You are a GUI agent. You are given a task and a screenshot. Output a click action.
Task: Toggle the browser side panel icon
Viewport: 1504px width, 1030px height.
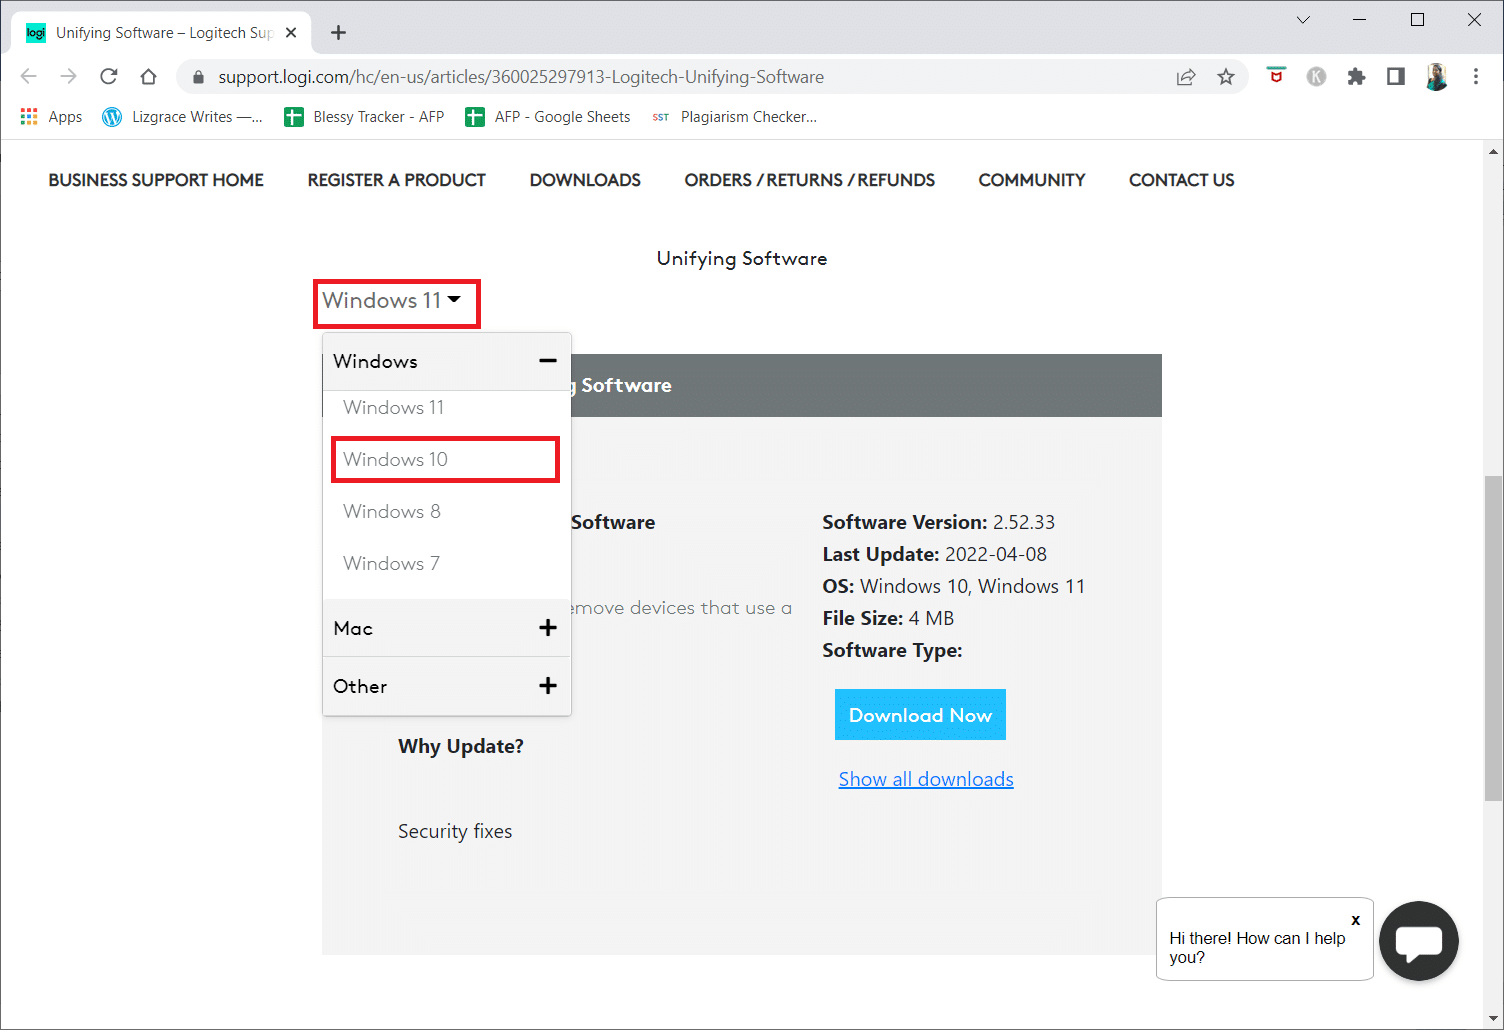point(1396,77)
